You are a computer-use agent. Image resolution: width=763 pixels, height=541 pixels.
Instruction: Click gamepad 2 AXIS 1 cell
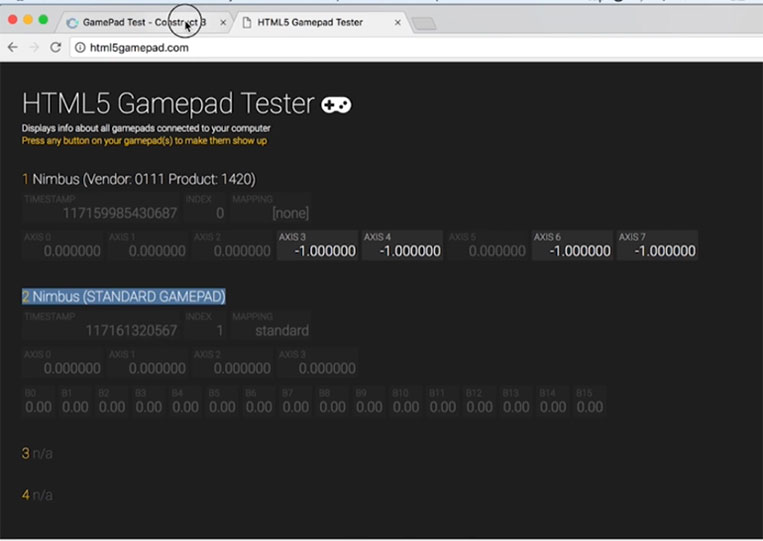click(147, 363)
